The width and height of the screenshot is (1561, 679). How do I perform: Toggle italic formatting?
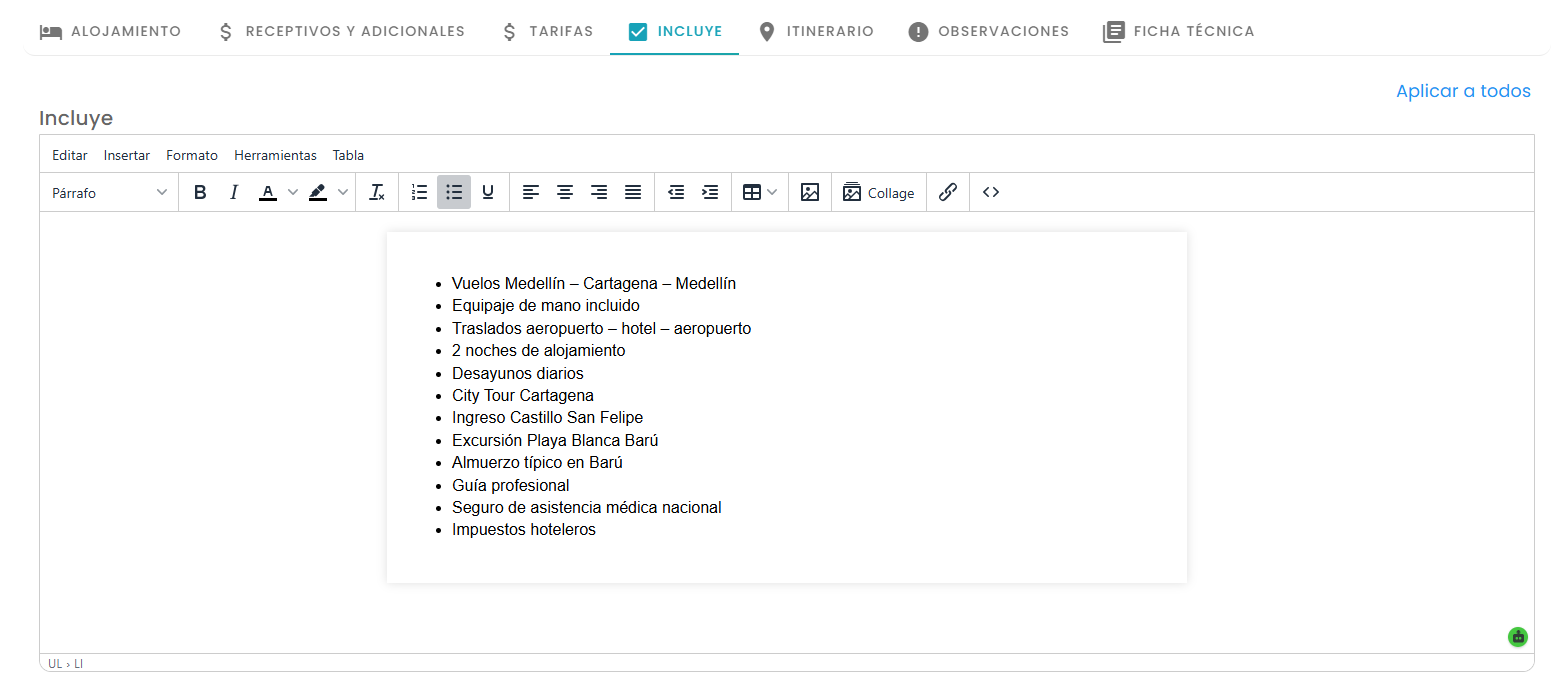pos(234,192)
